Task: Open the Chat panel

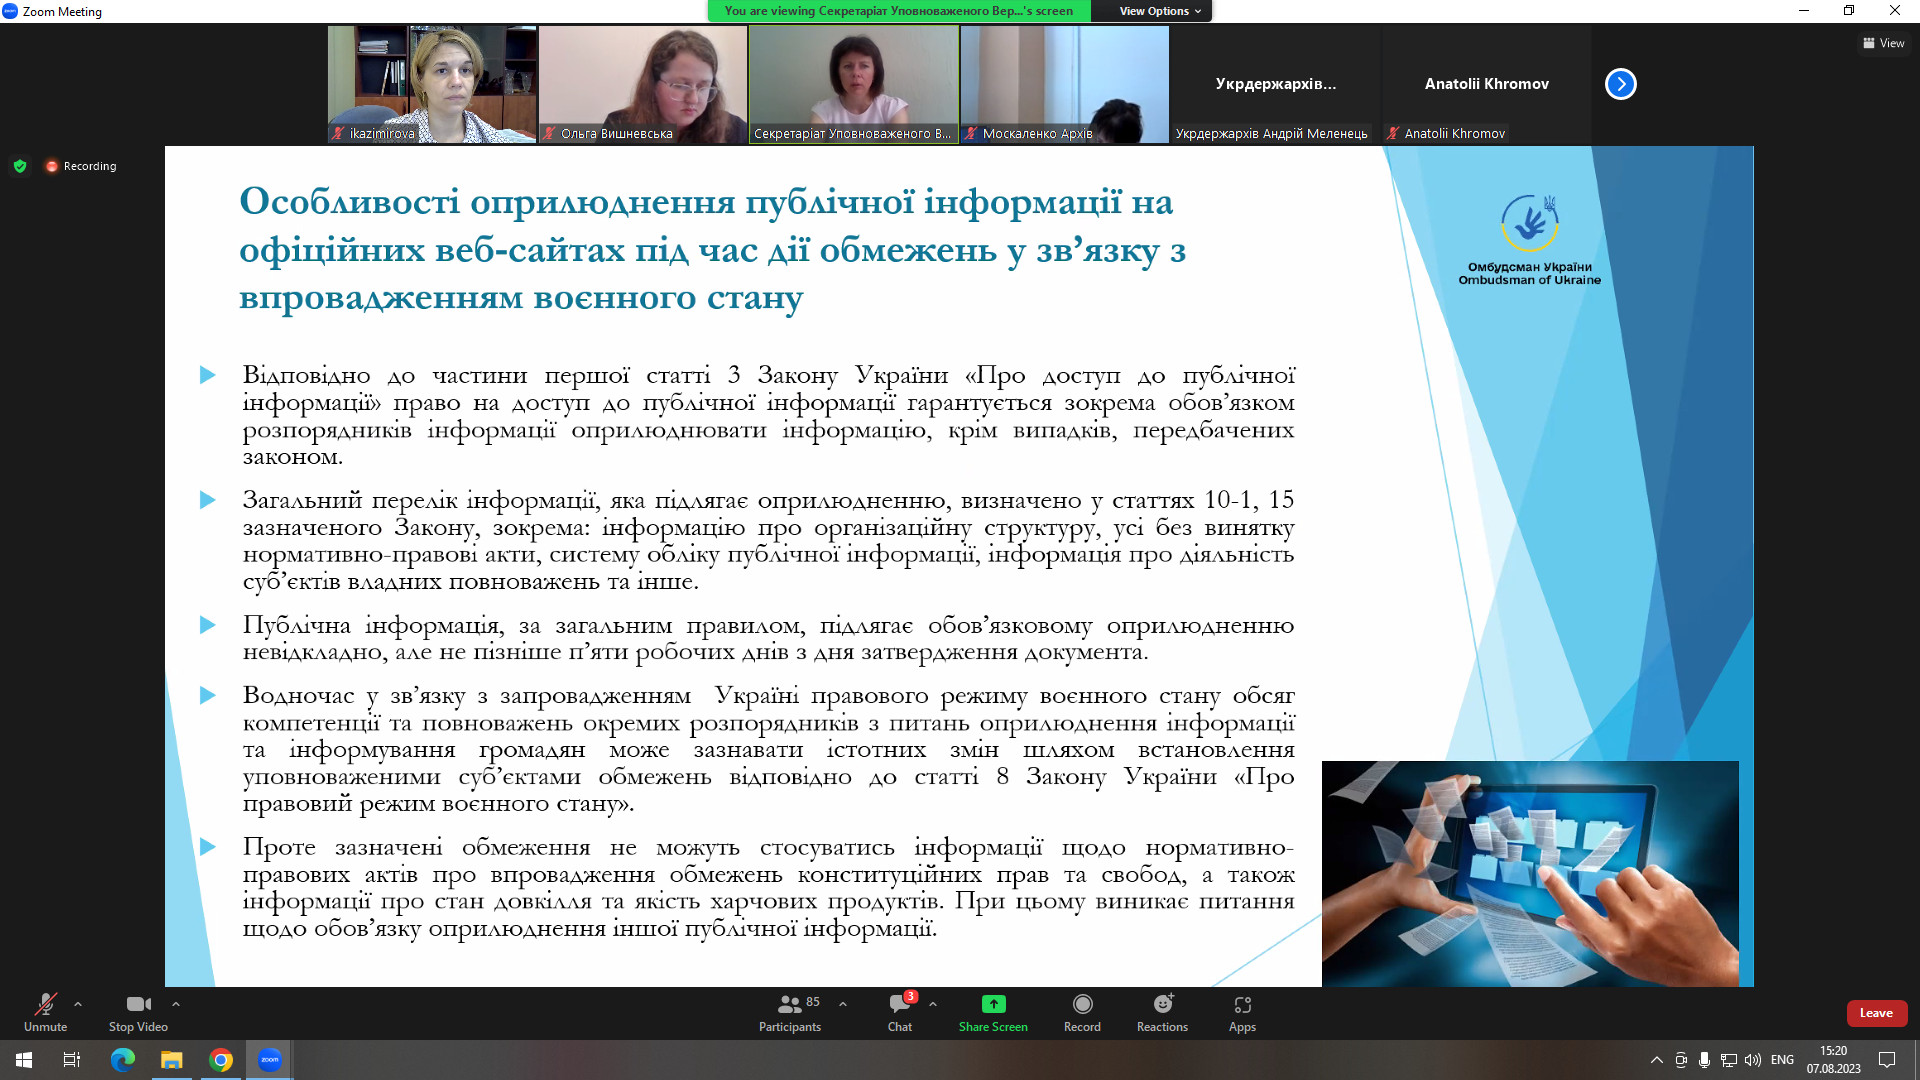Action: (x=900, y=1012)
